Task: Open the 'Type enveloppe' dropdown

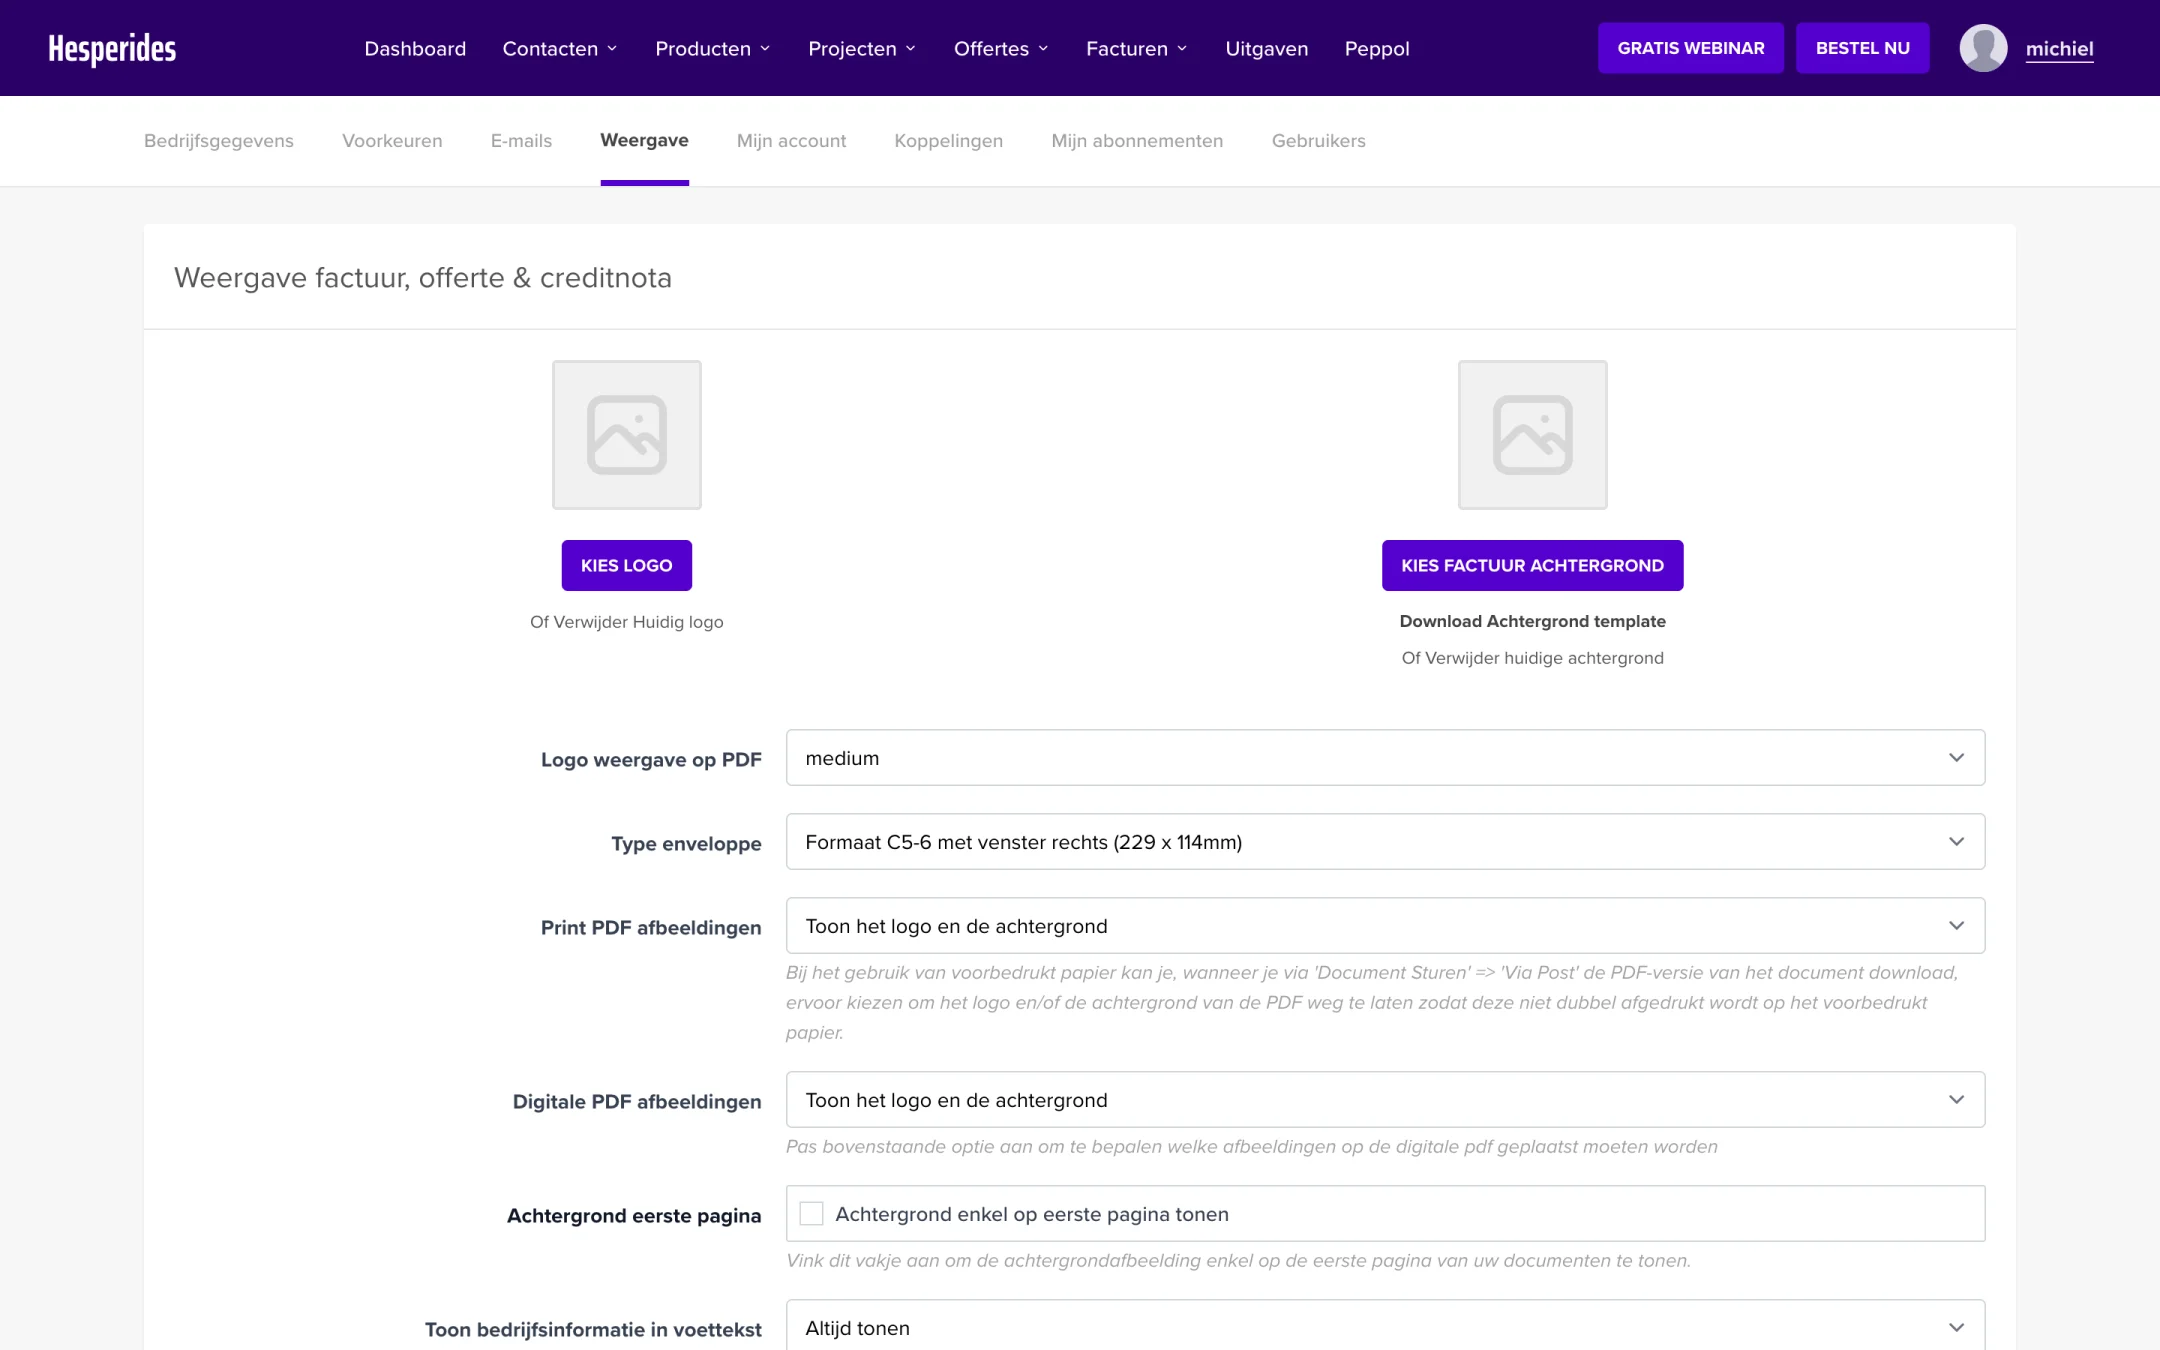Action: click(x=1385, y=842)
